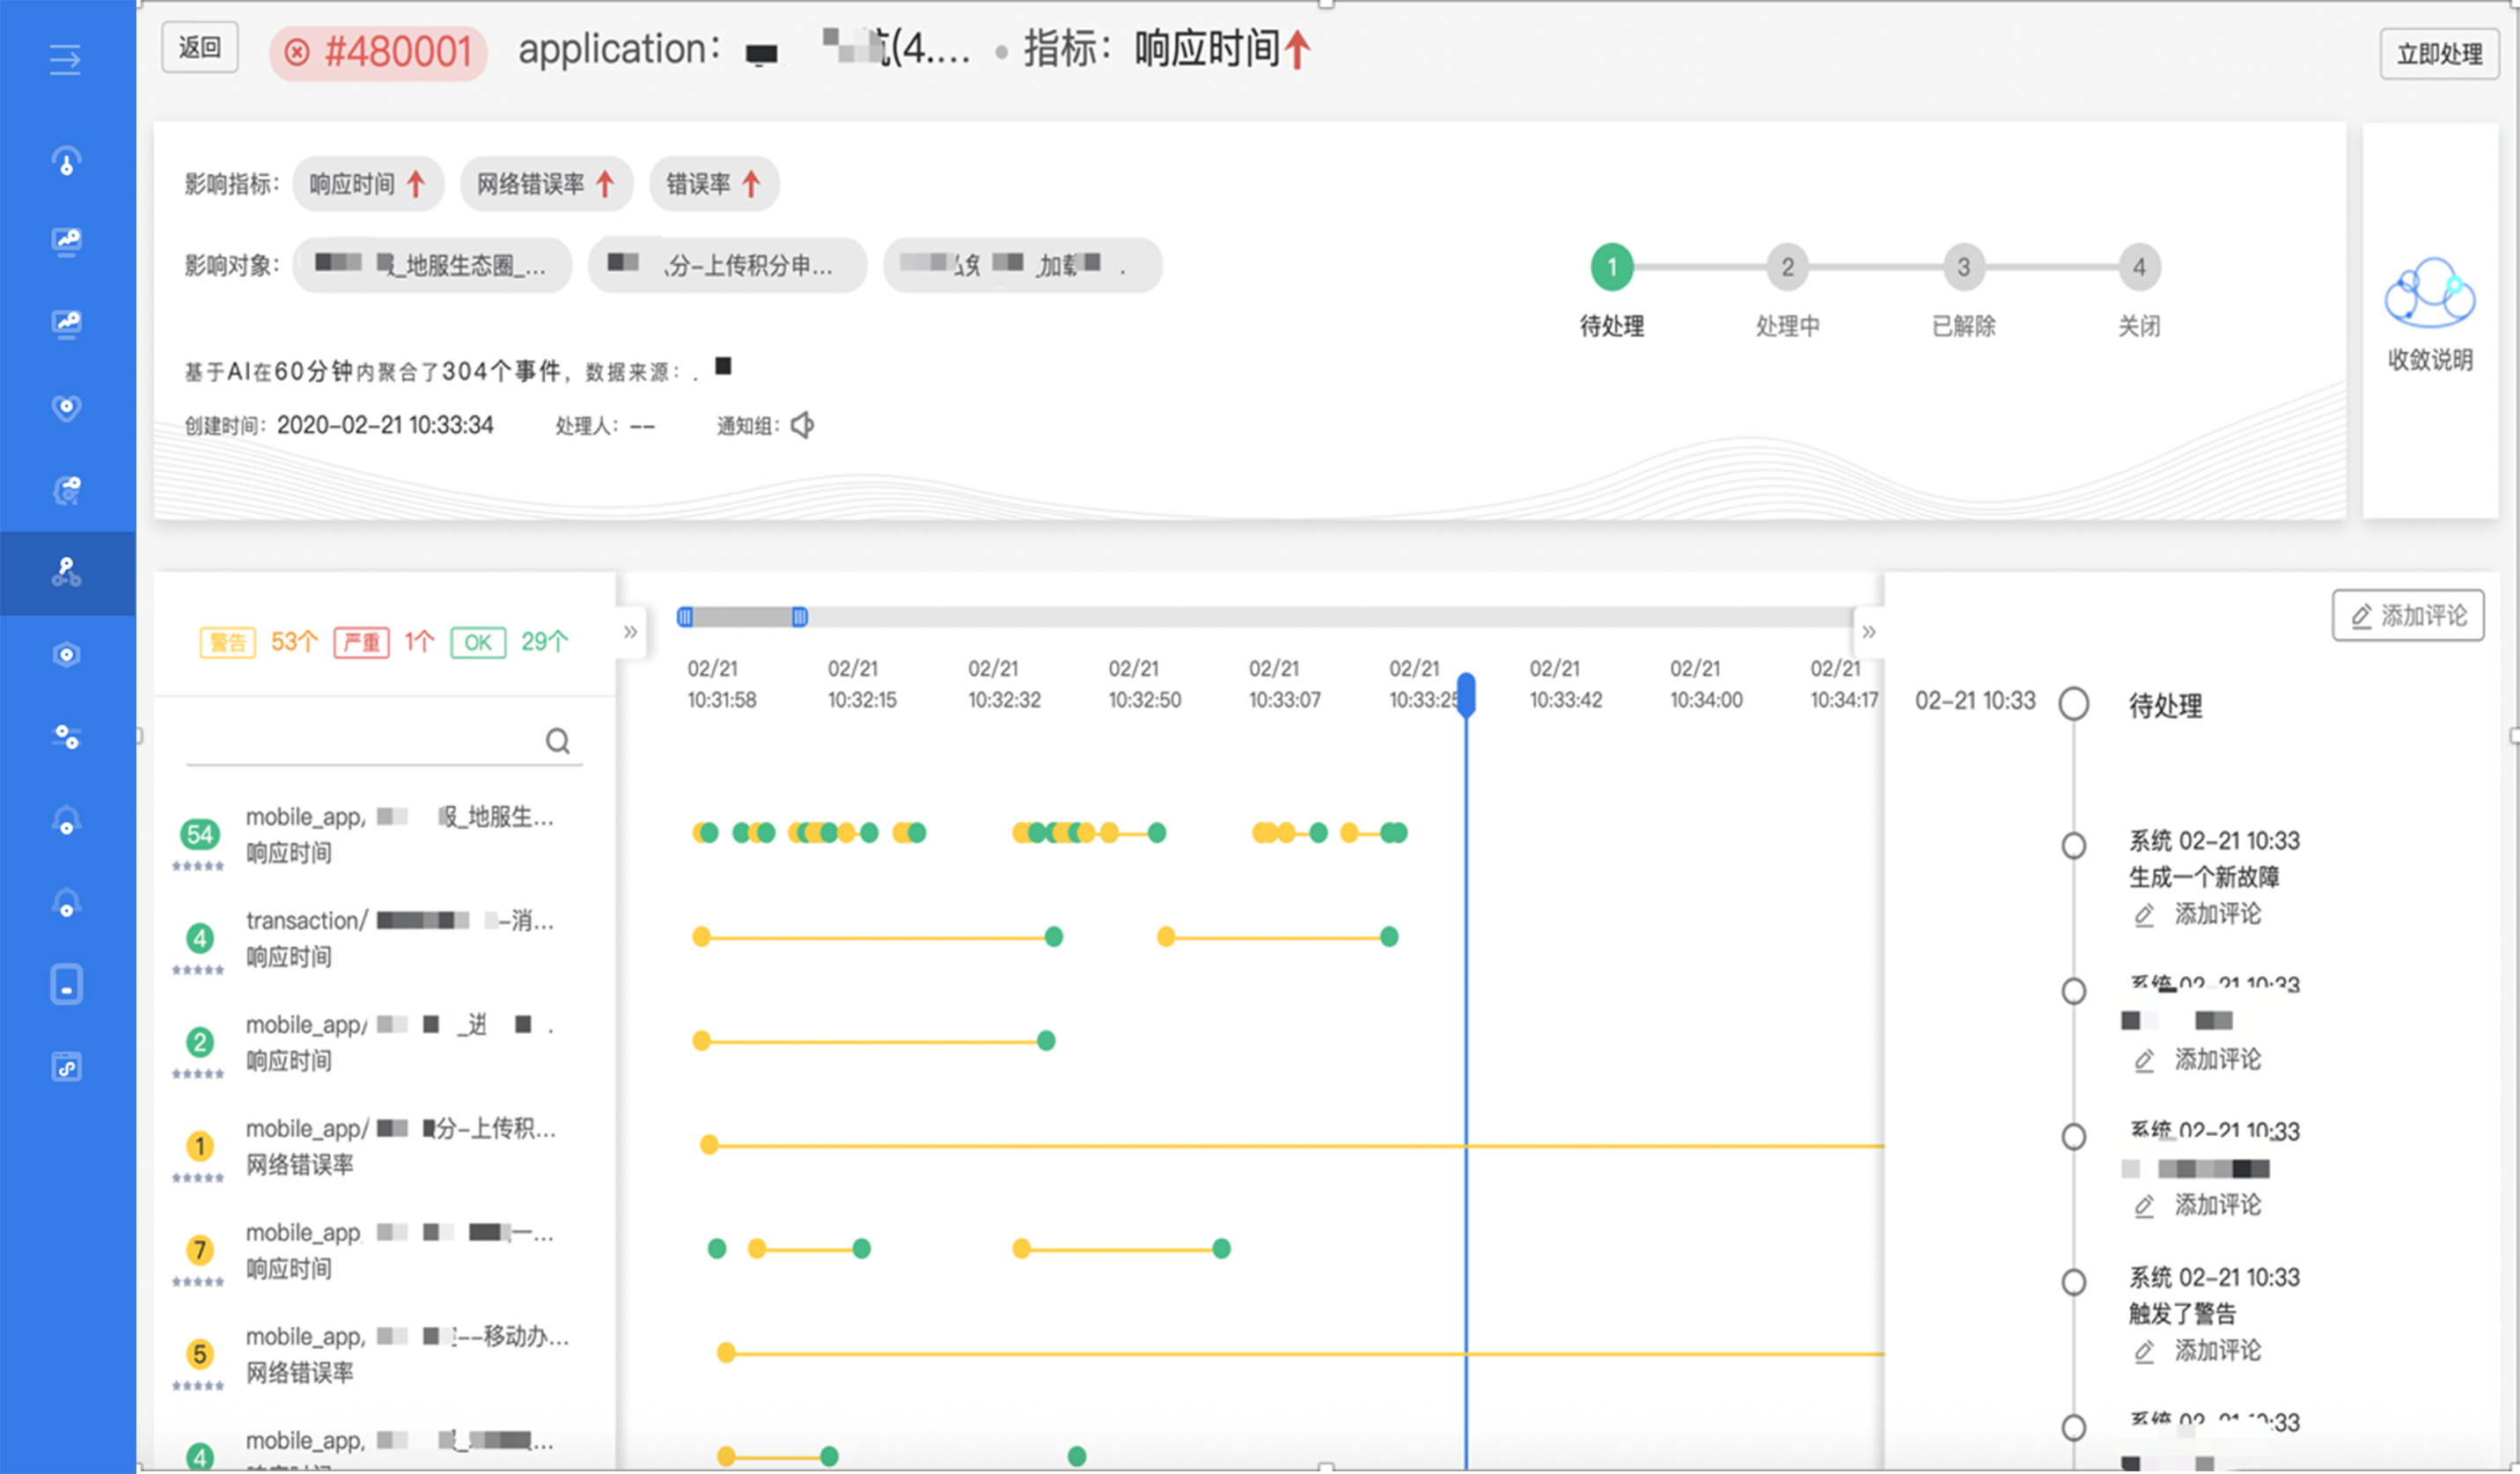Filter events by the OK tag
The height and width of the screenshot is (1474, 2520).
tap(478, 642)
